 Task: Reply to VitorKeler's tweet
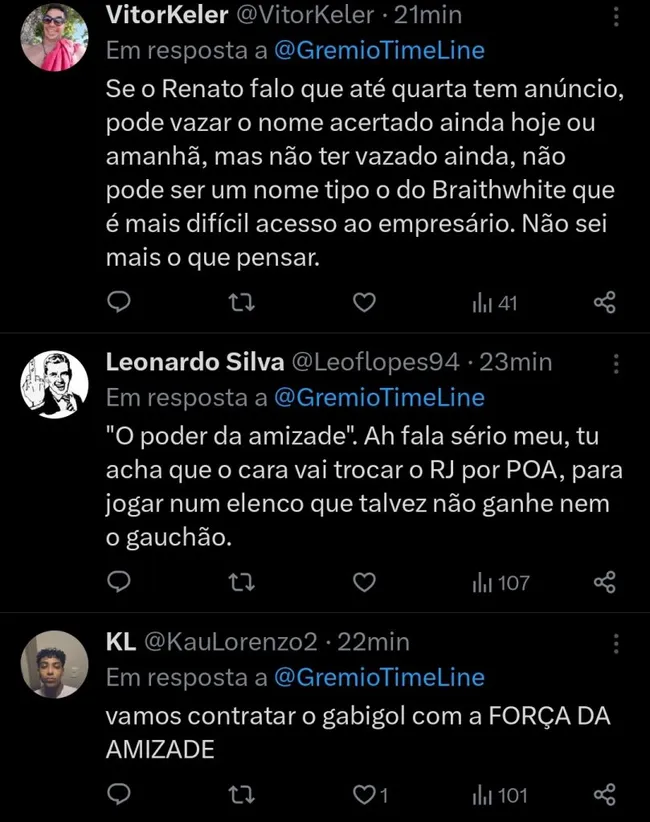click(119, 302)
